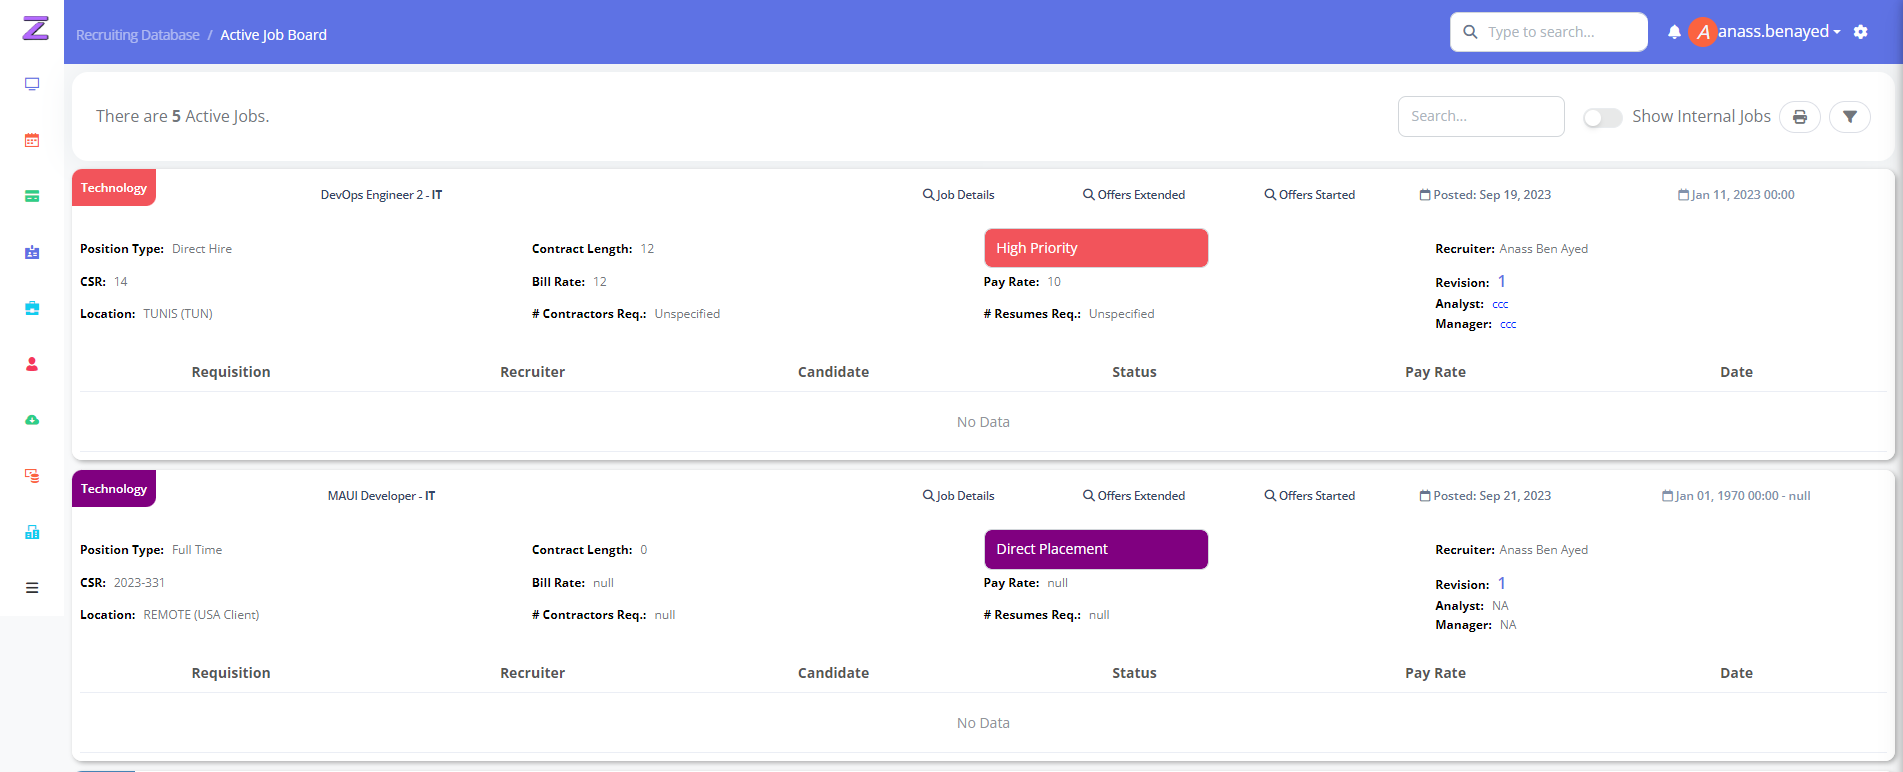Open notifications bell in the header
The height and width of the screenshot is (772, 1903).
point(1674,32)
